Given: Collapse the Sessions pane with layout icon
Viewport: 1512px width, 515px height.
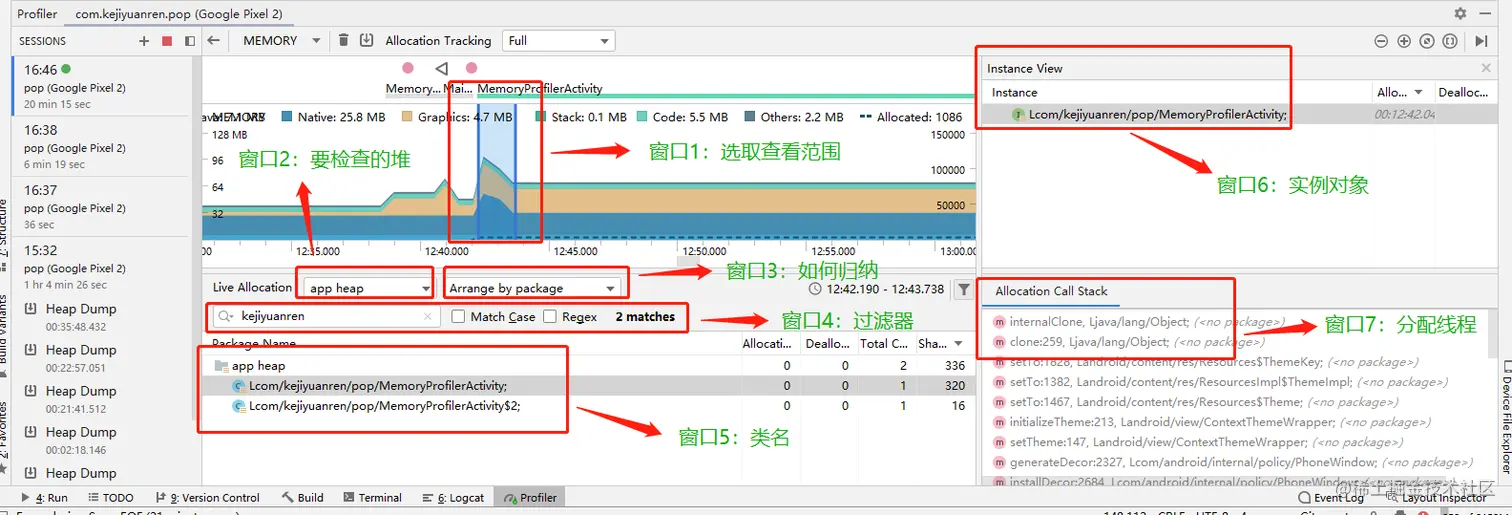Looking at the screenshot, I should tap(188, 41).
